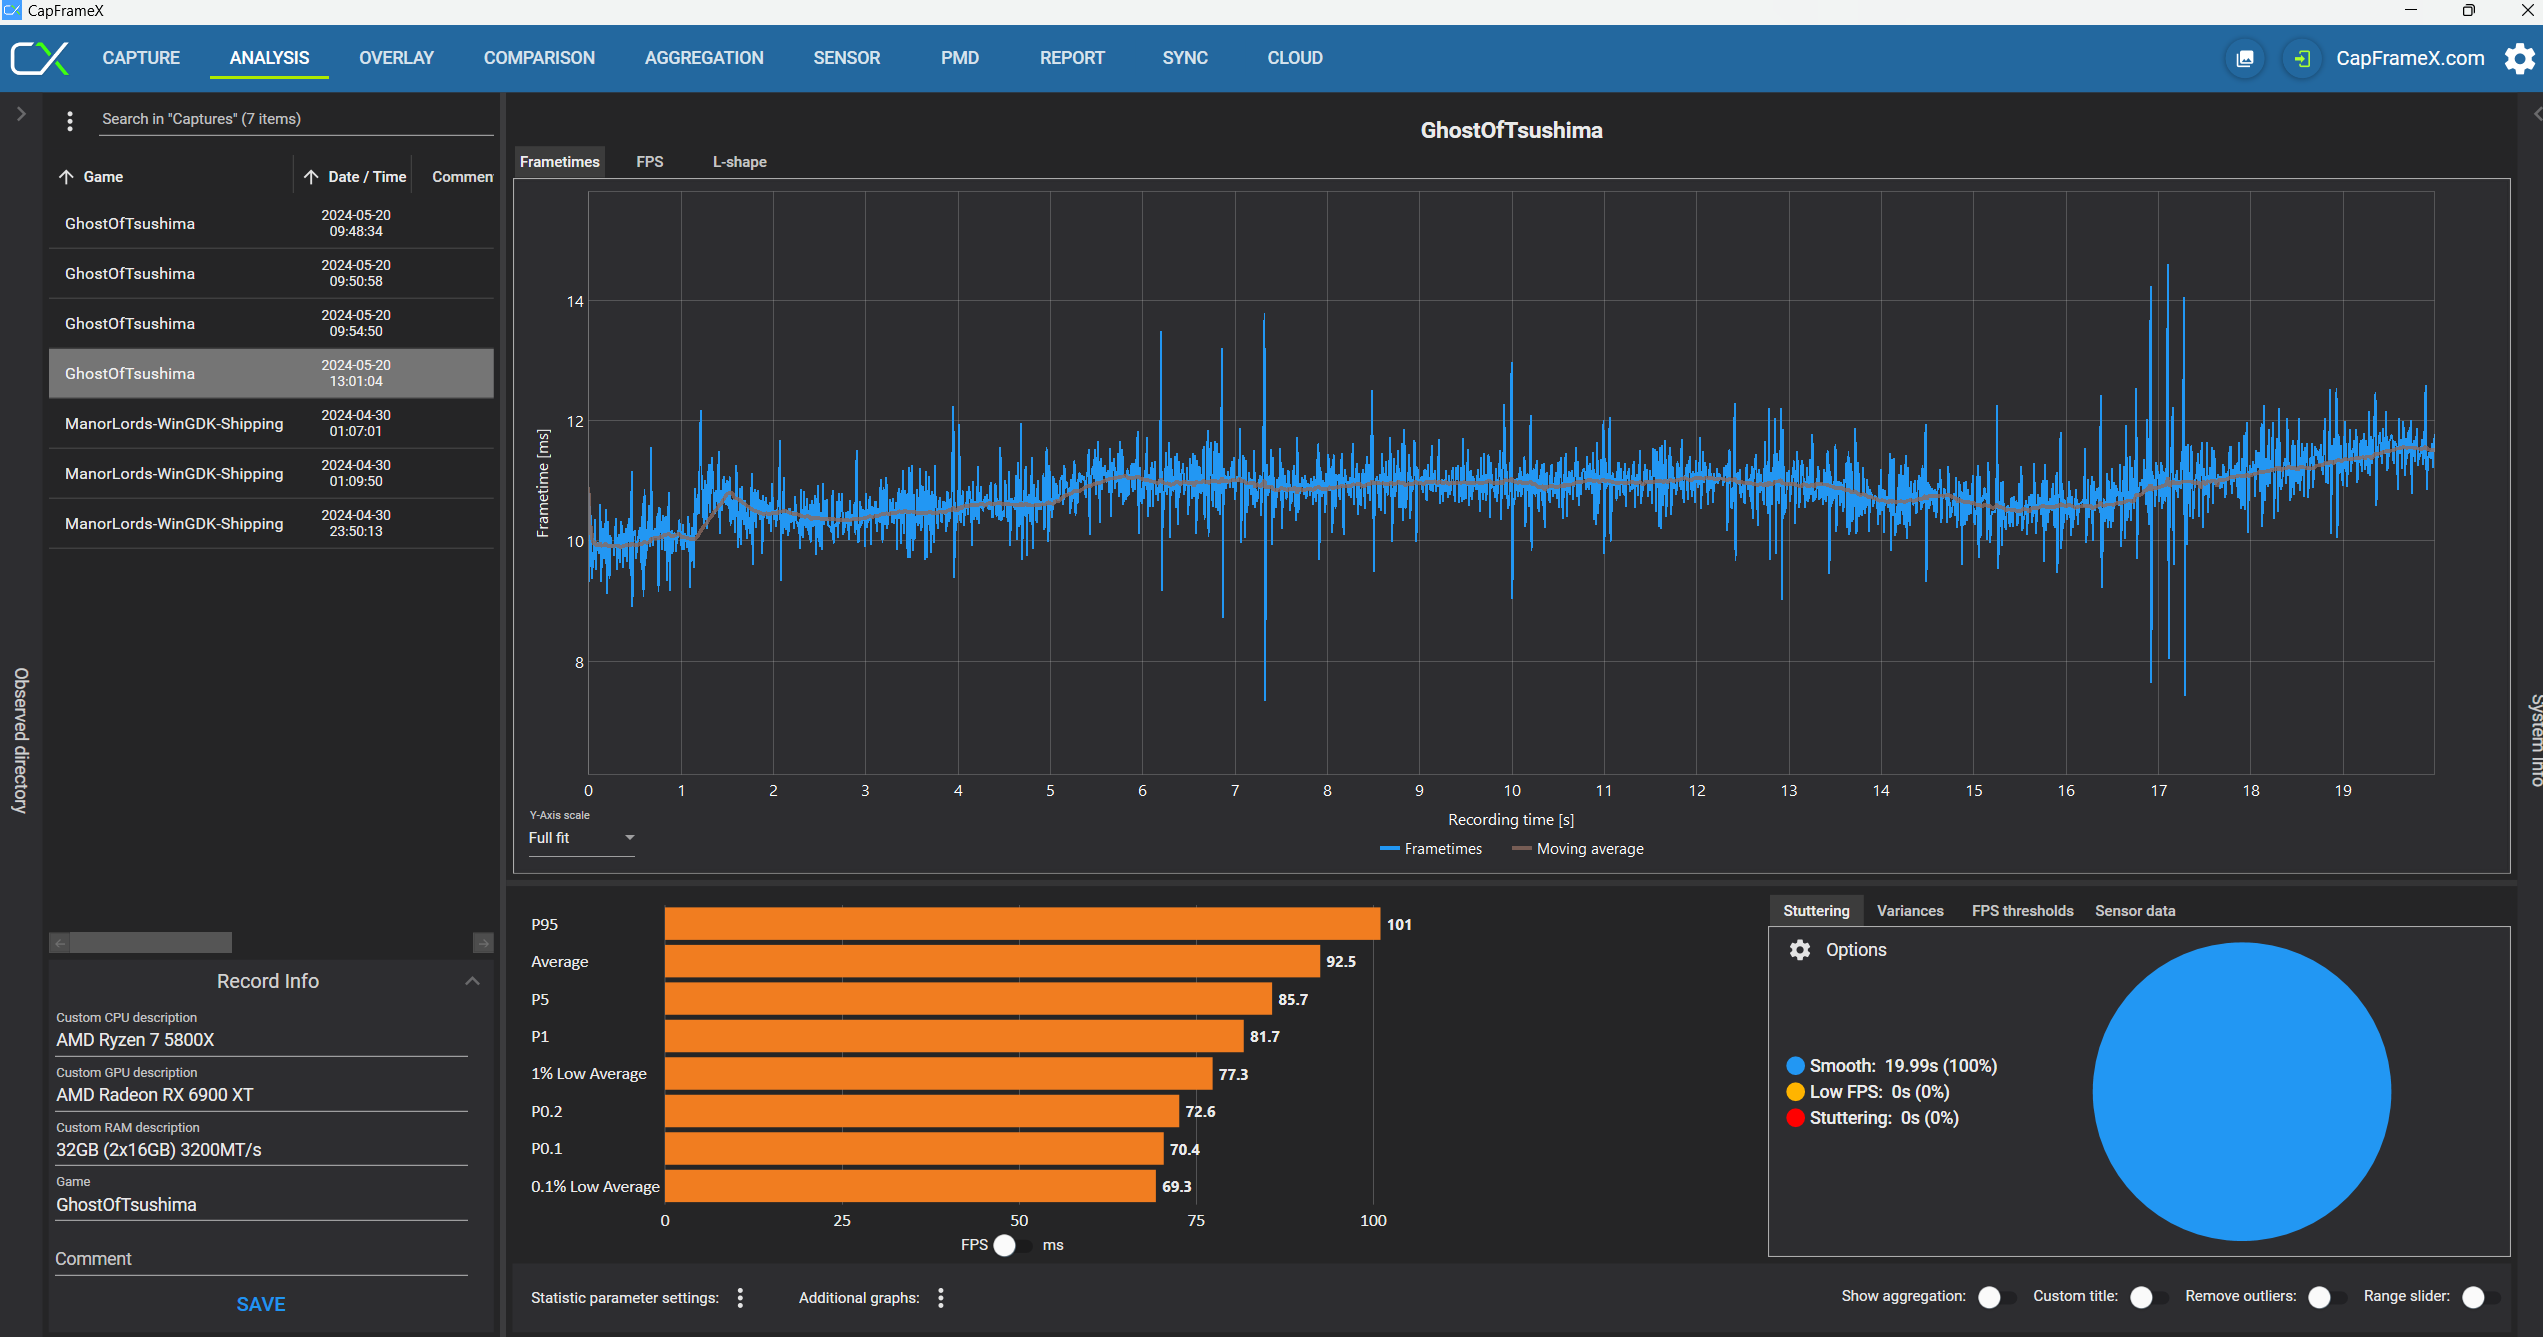The image size is (2543, 1337).
Task: Select ManorLords capture from 01:09:50
Action: (271, 474)
